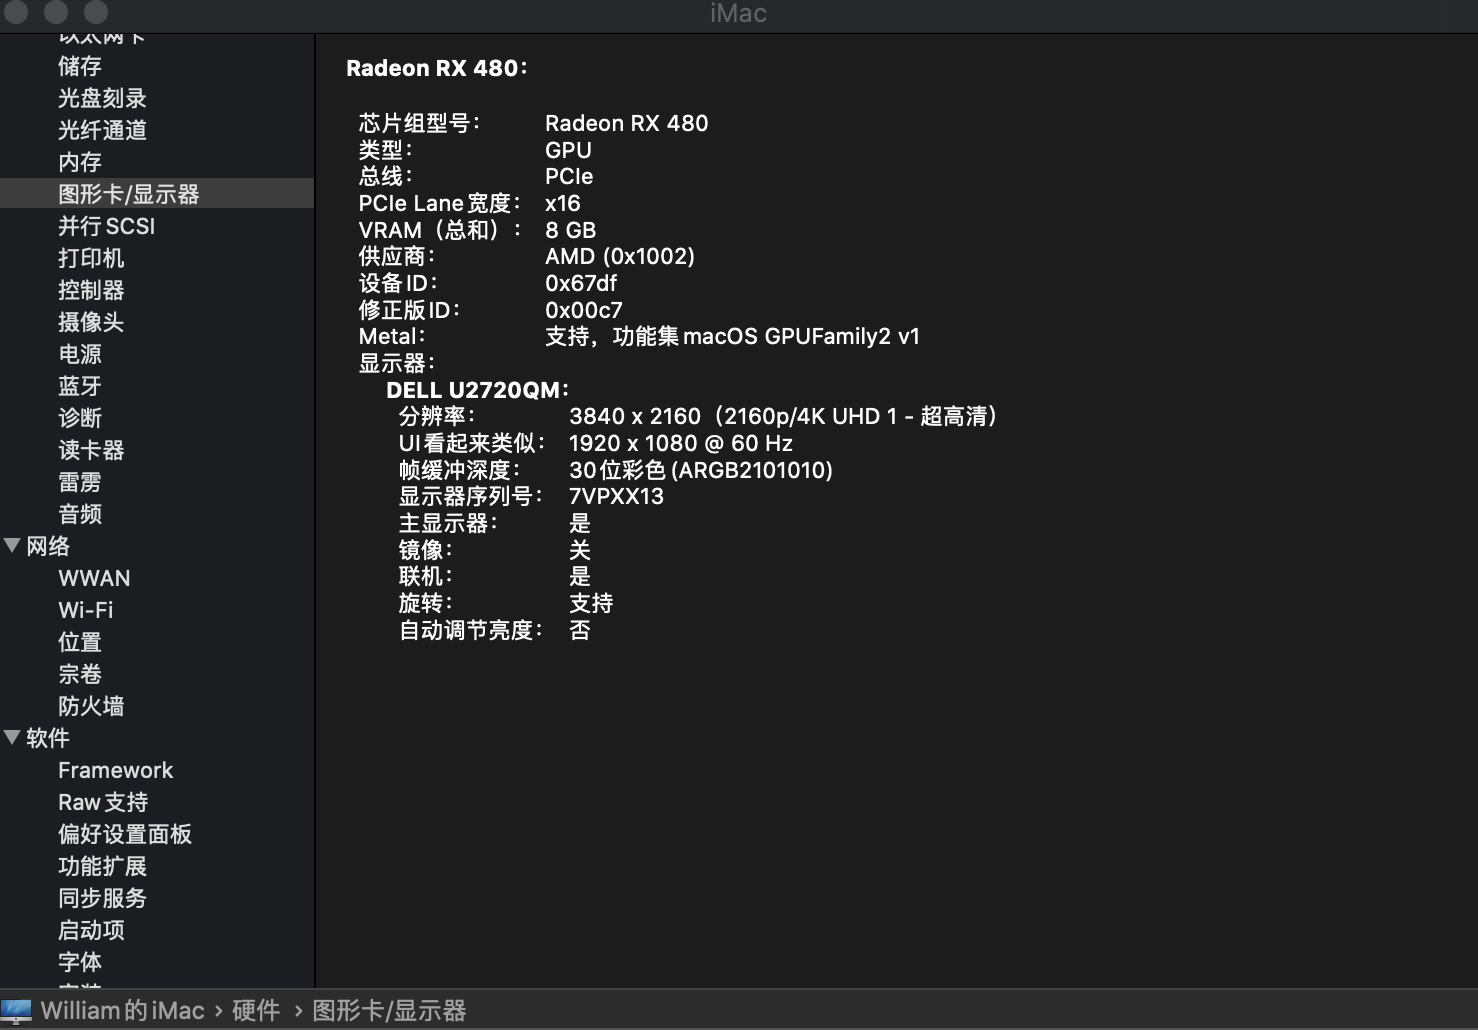Select Framework in the sidebar
The width and height of the screenshot is (1478, 1030).
[x=116, y=770]
